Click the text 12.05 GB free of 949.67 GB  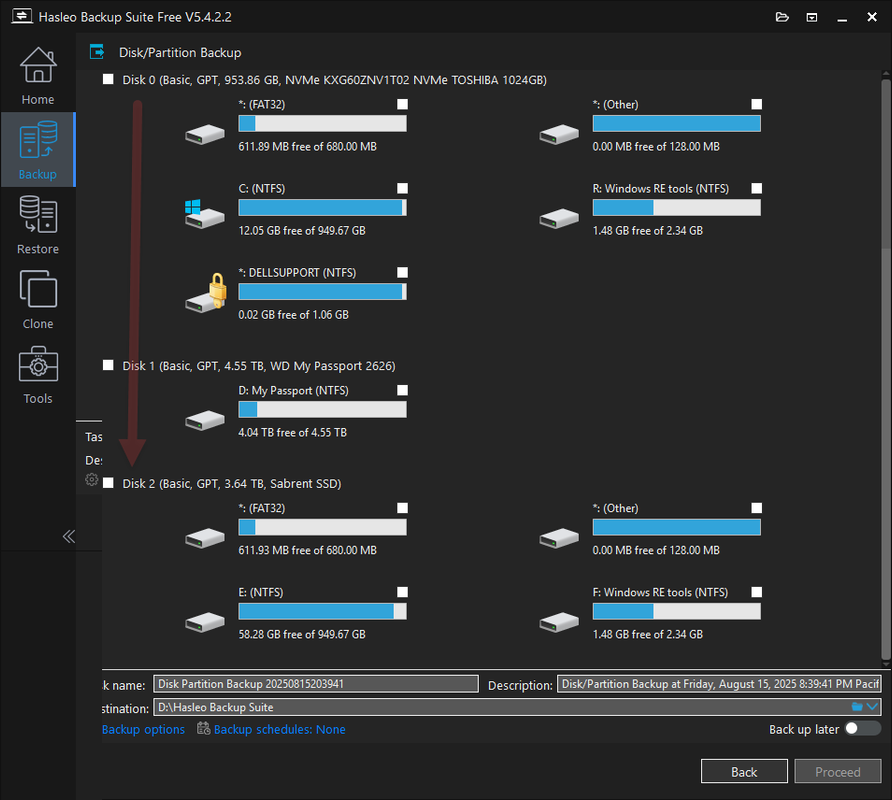pyautogui.click(x=302, y=230)
